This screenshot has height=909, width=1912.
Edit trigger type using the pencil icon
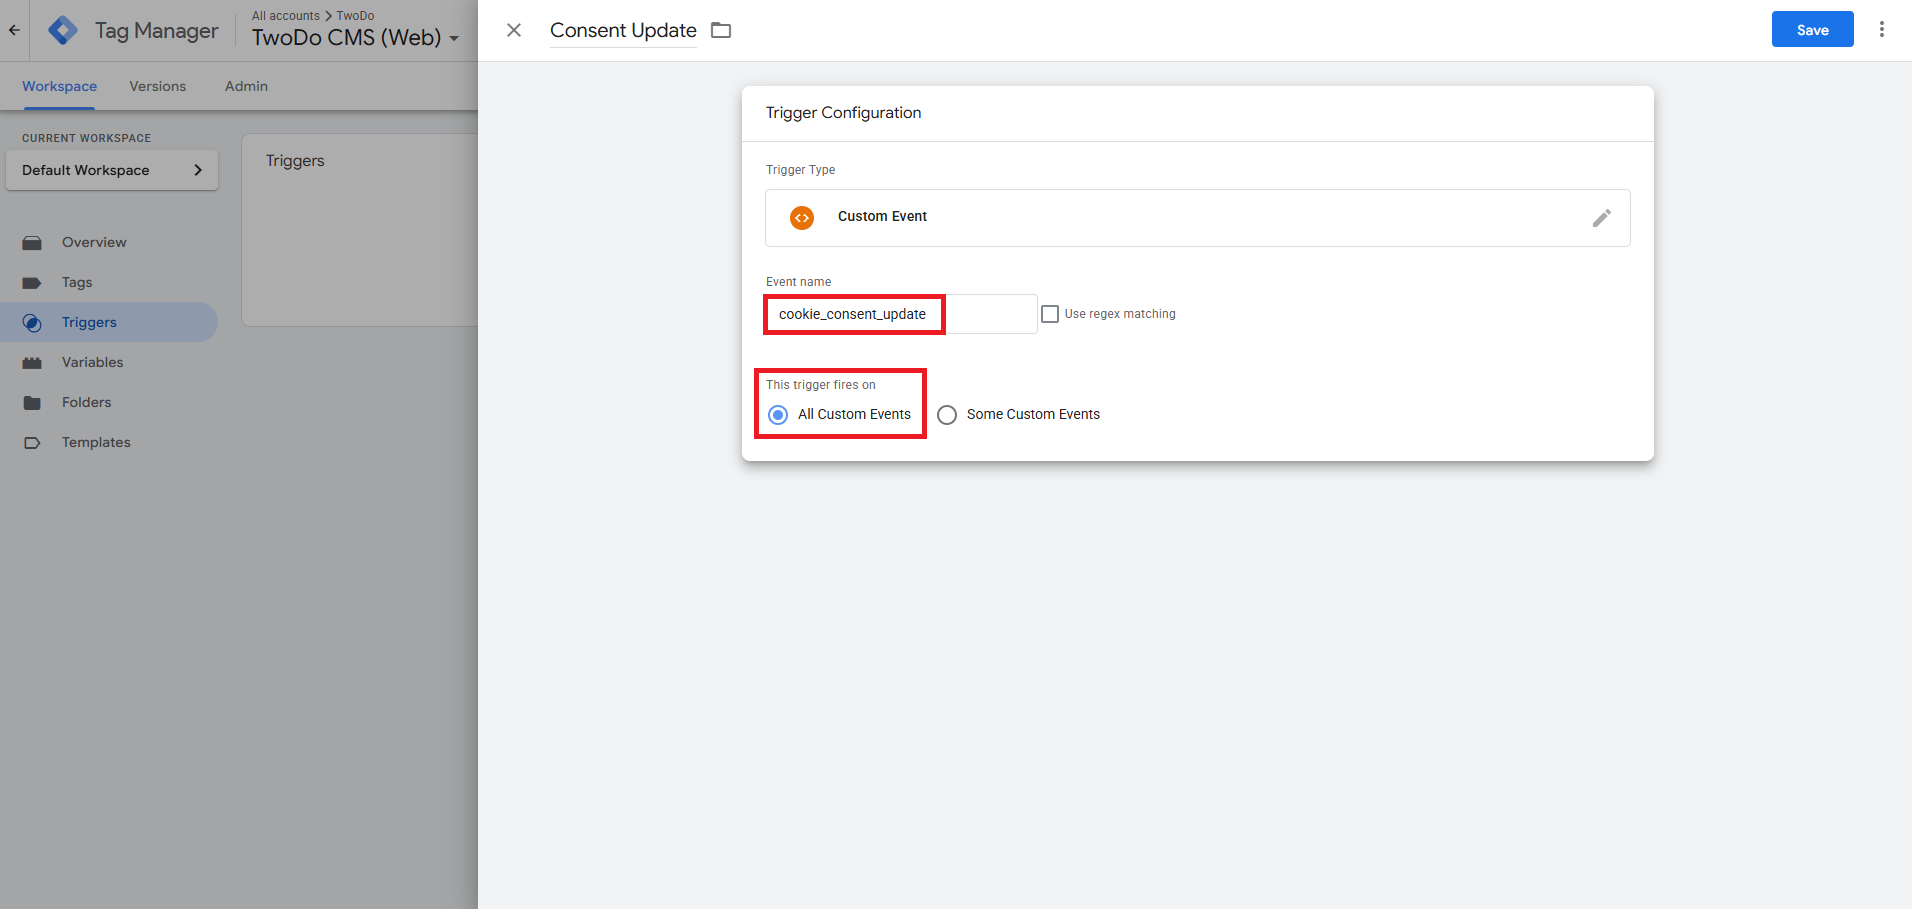(x=1601, y=218)
